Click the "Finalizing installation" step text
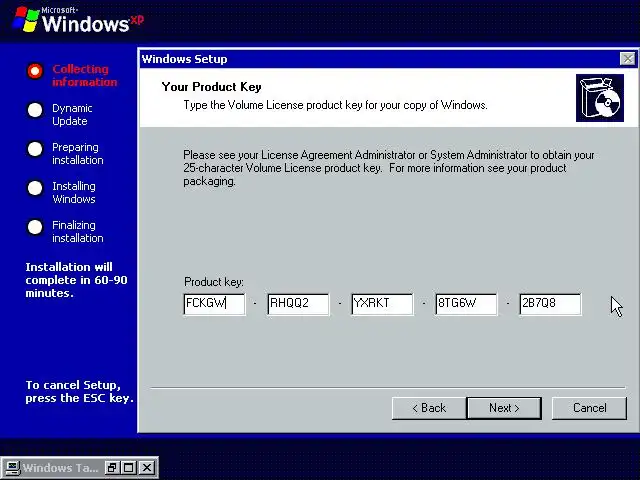 [x=78, y=232]
